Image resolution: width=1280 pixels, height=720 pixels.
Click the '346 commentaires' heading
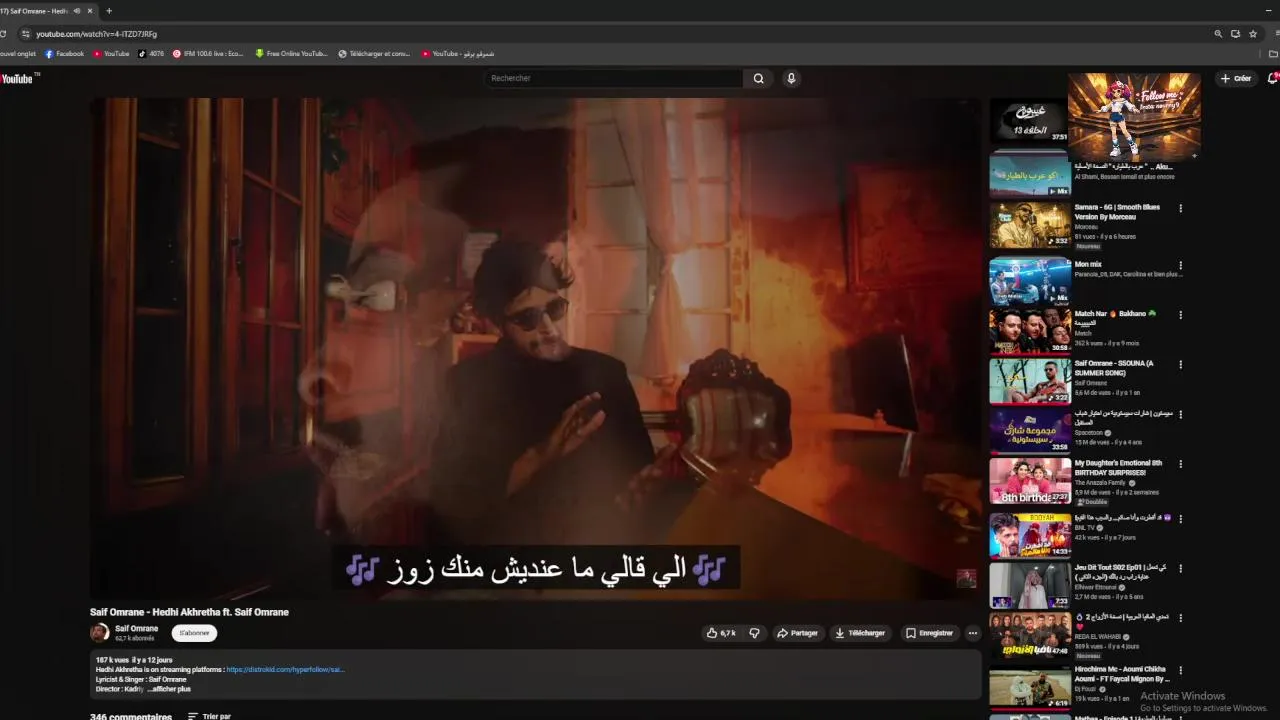tap(131, 716)
